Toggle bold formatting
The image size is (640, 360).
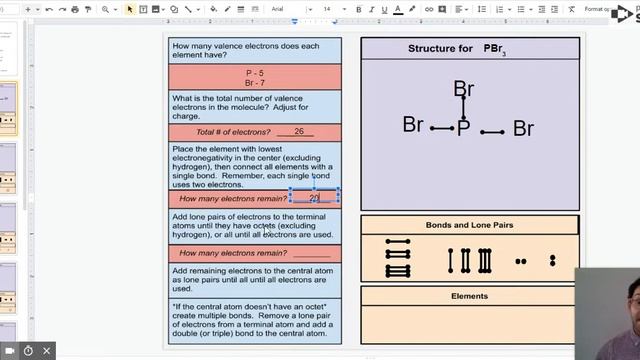(358, 9)
